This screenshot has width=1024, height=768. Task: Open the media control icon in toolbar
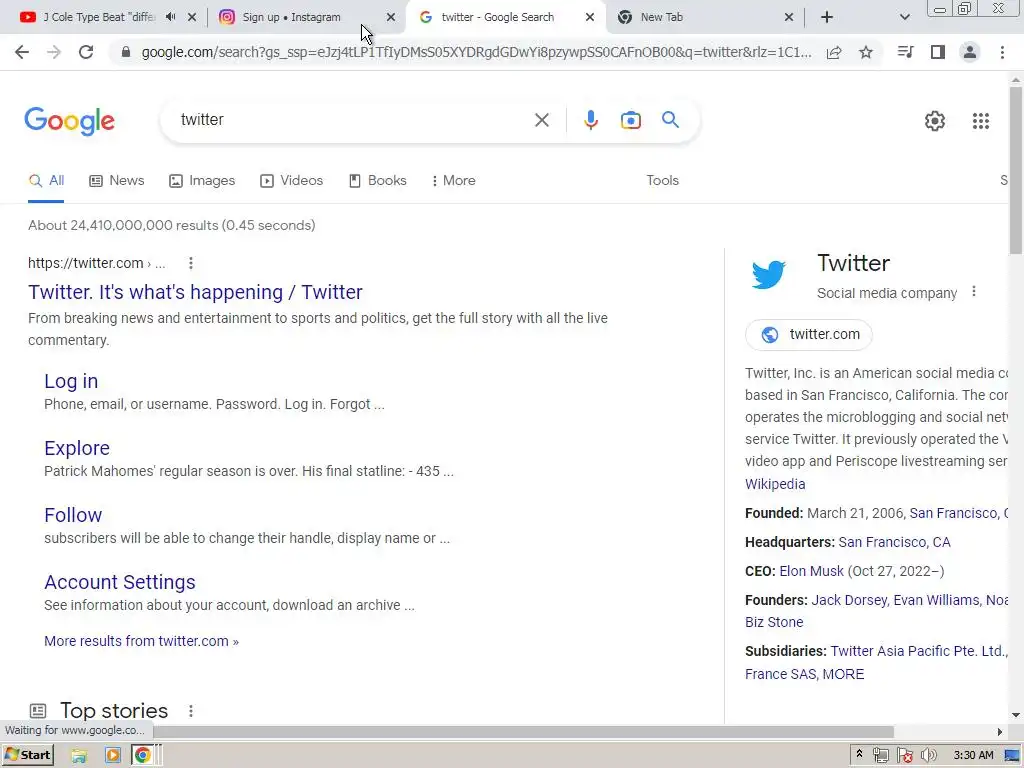[x=905, y=52]
